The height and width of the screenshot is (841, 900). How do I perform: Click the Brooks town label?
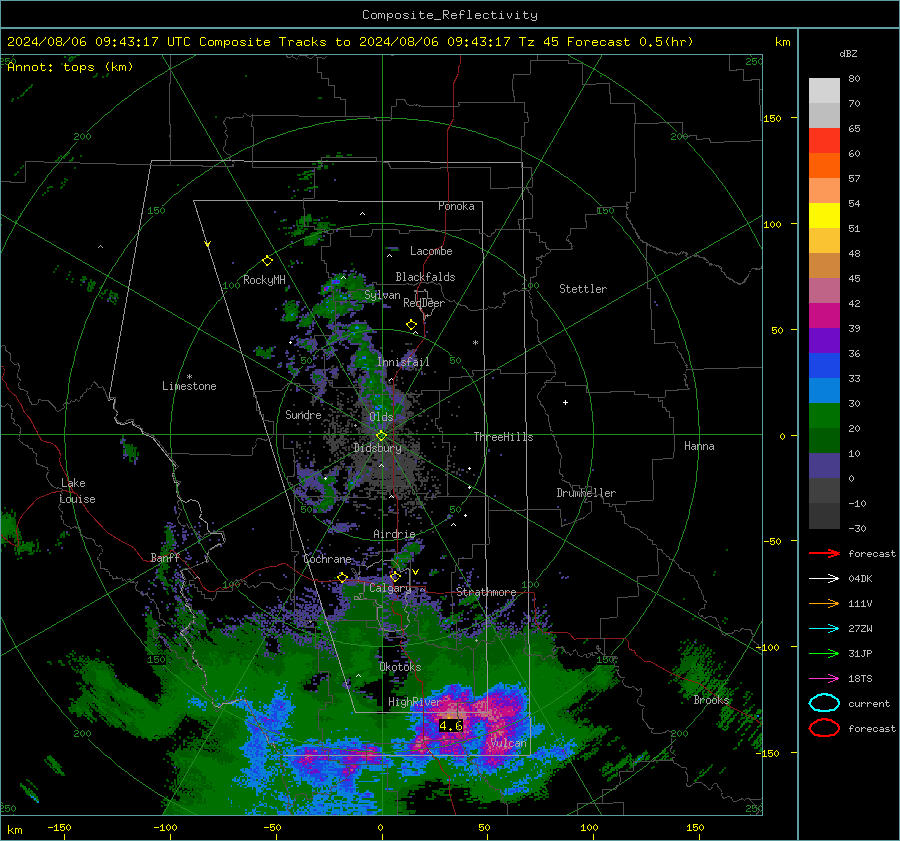click(711, 700)
